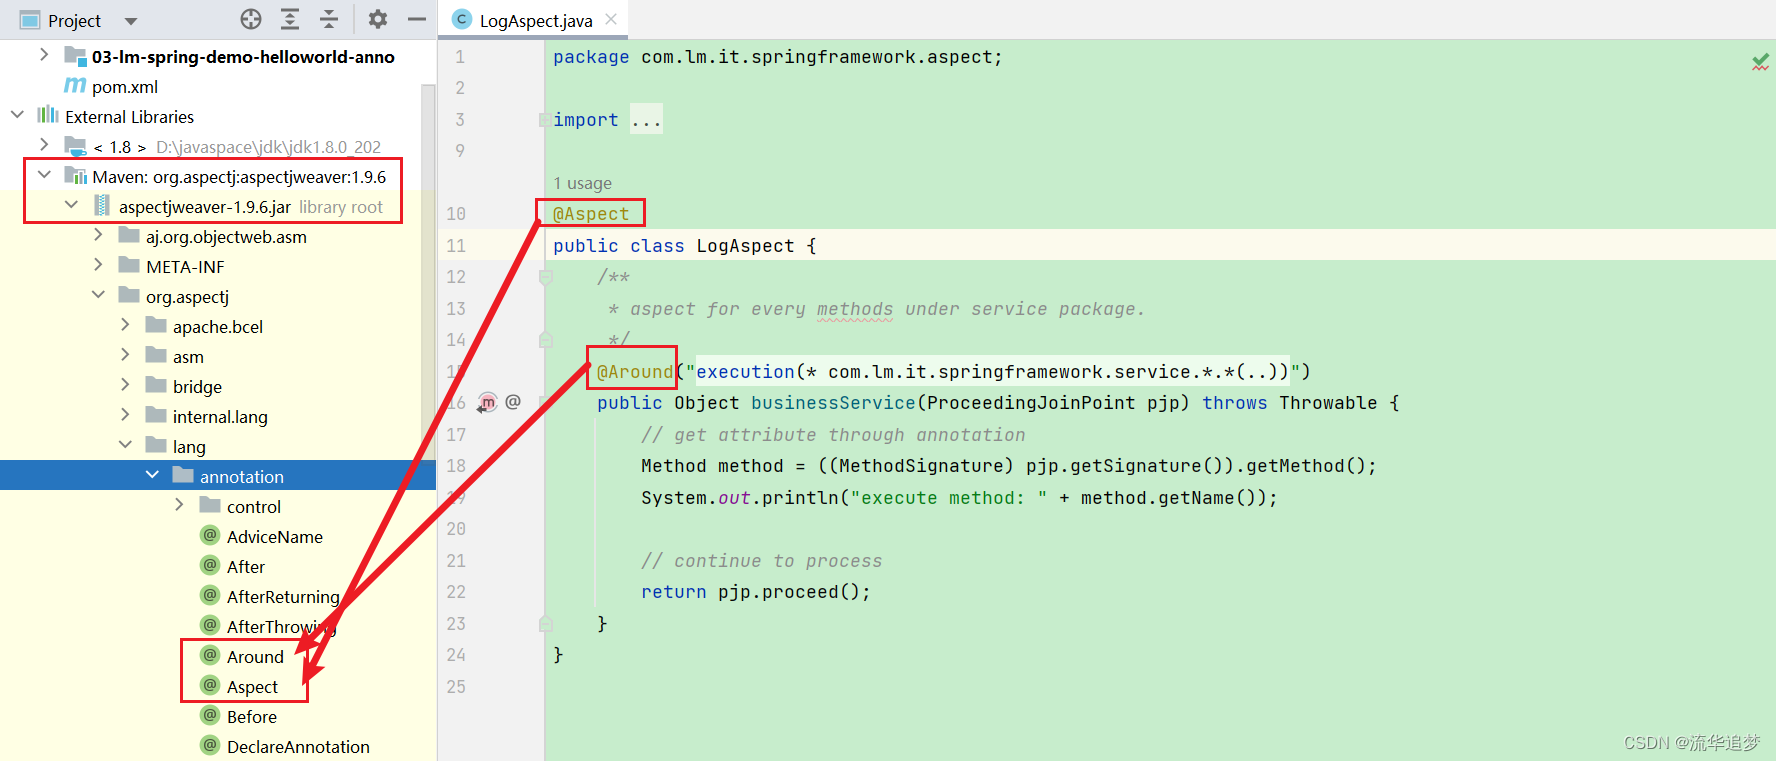
Task: Click the method gutter icon on line 16
Action: point(487,403)
